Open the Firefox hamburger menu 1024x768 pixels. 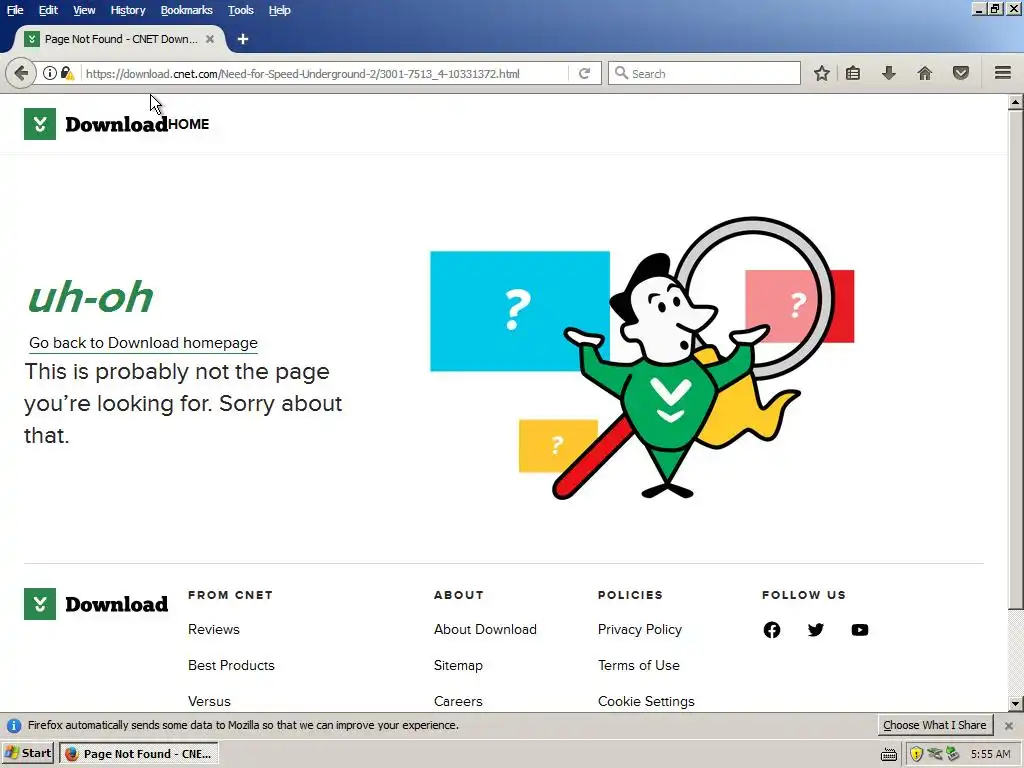pyautogui.click(x=1003, y=73)
